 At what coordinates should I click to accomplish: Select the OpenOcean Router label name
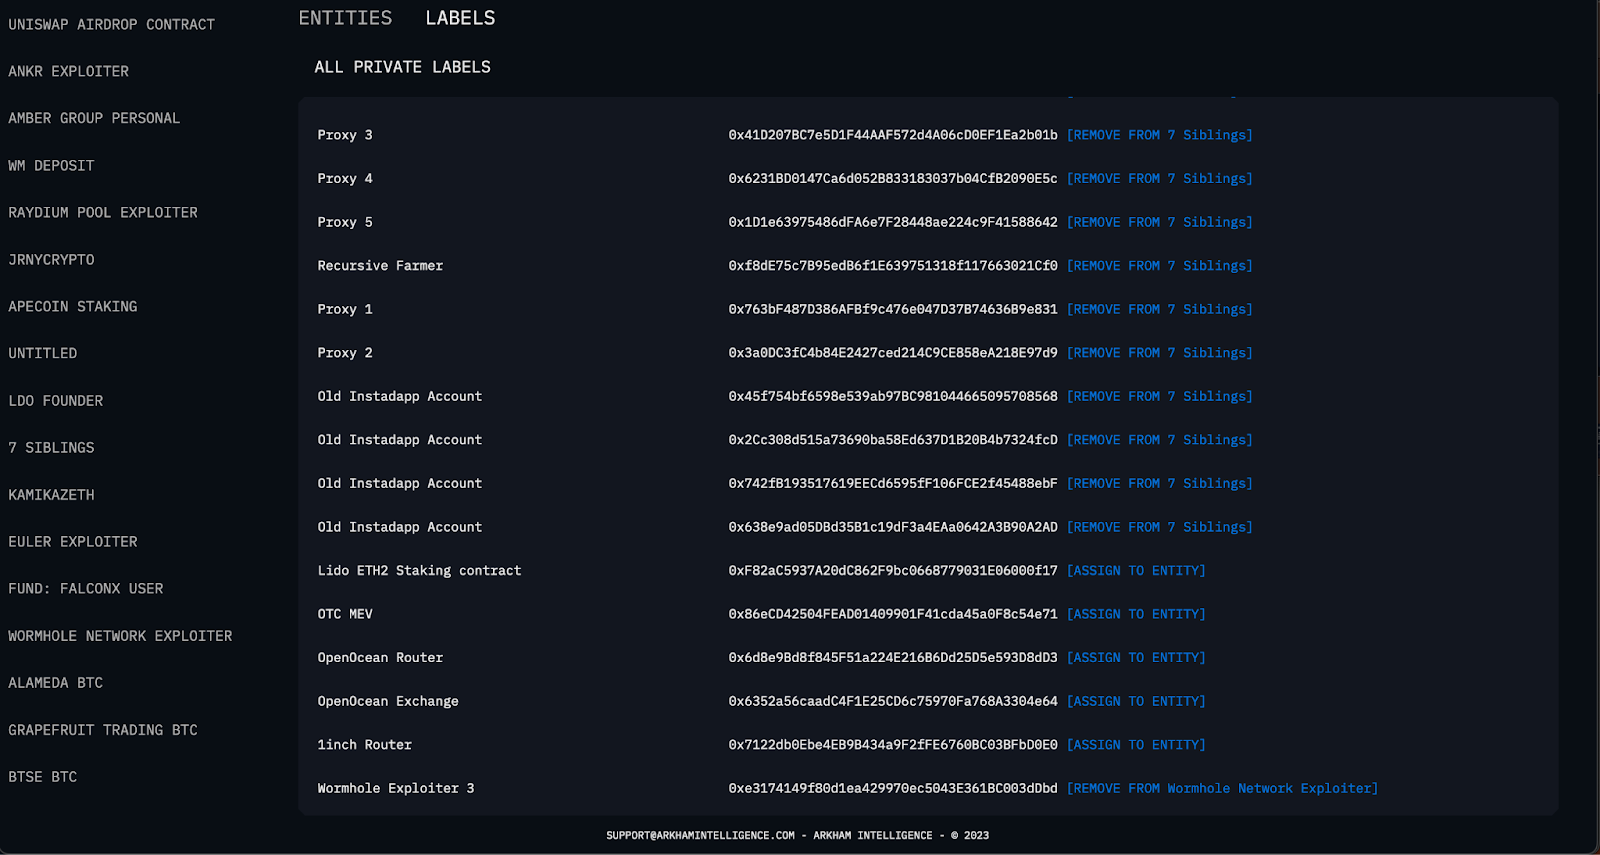tap(380, 657)
